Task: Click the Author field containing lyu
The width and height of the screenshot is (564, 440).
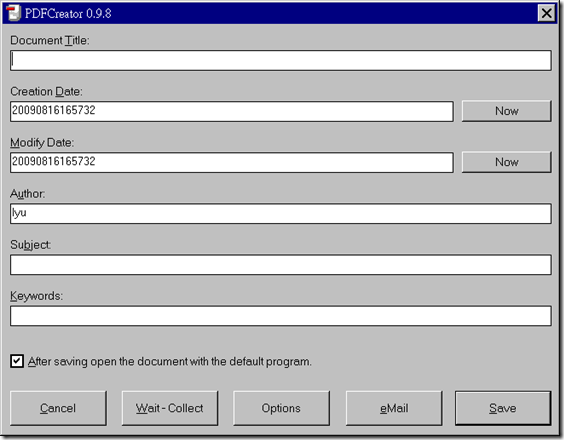Action: click(x=281, y=214)
